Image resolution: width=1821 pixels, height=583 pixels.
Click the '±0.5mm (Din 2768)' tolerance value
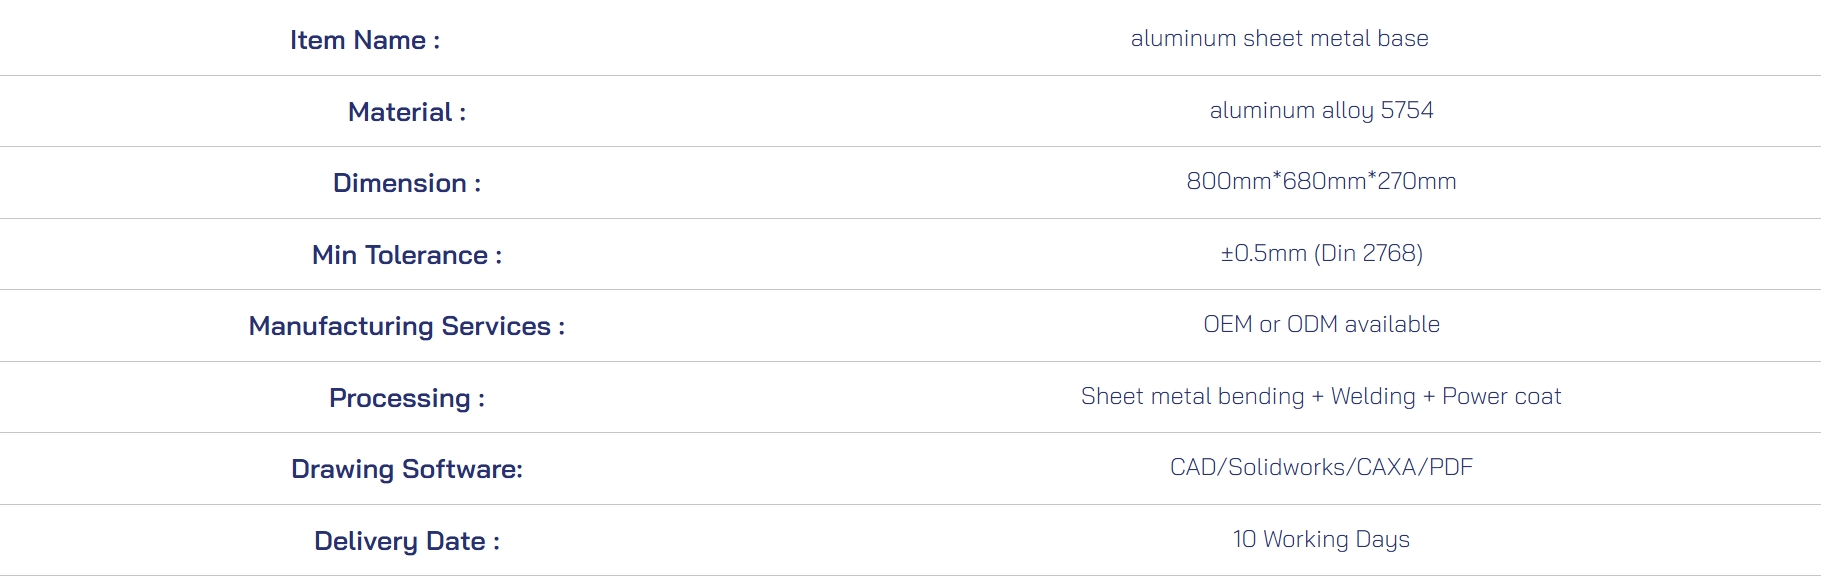(x=1320, y=254)
